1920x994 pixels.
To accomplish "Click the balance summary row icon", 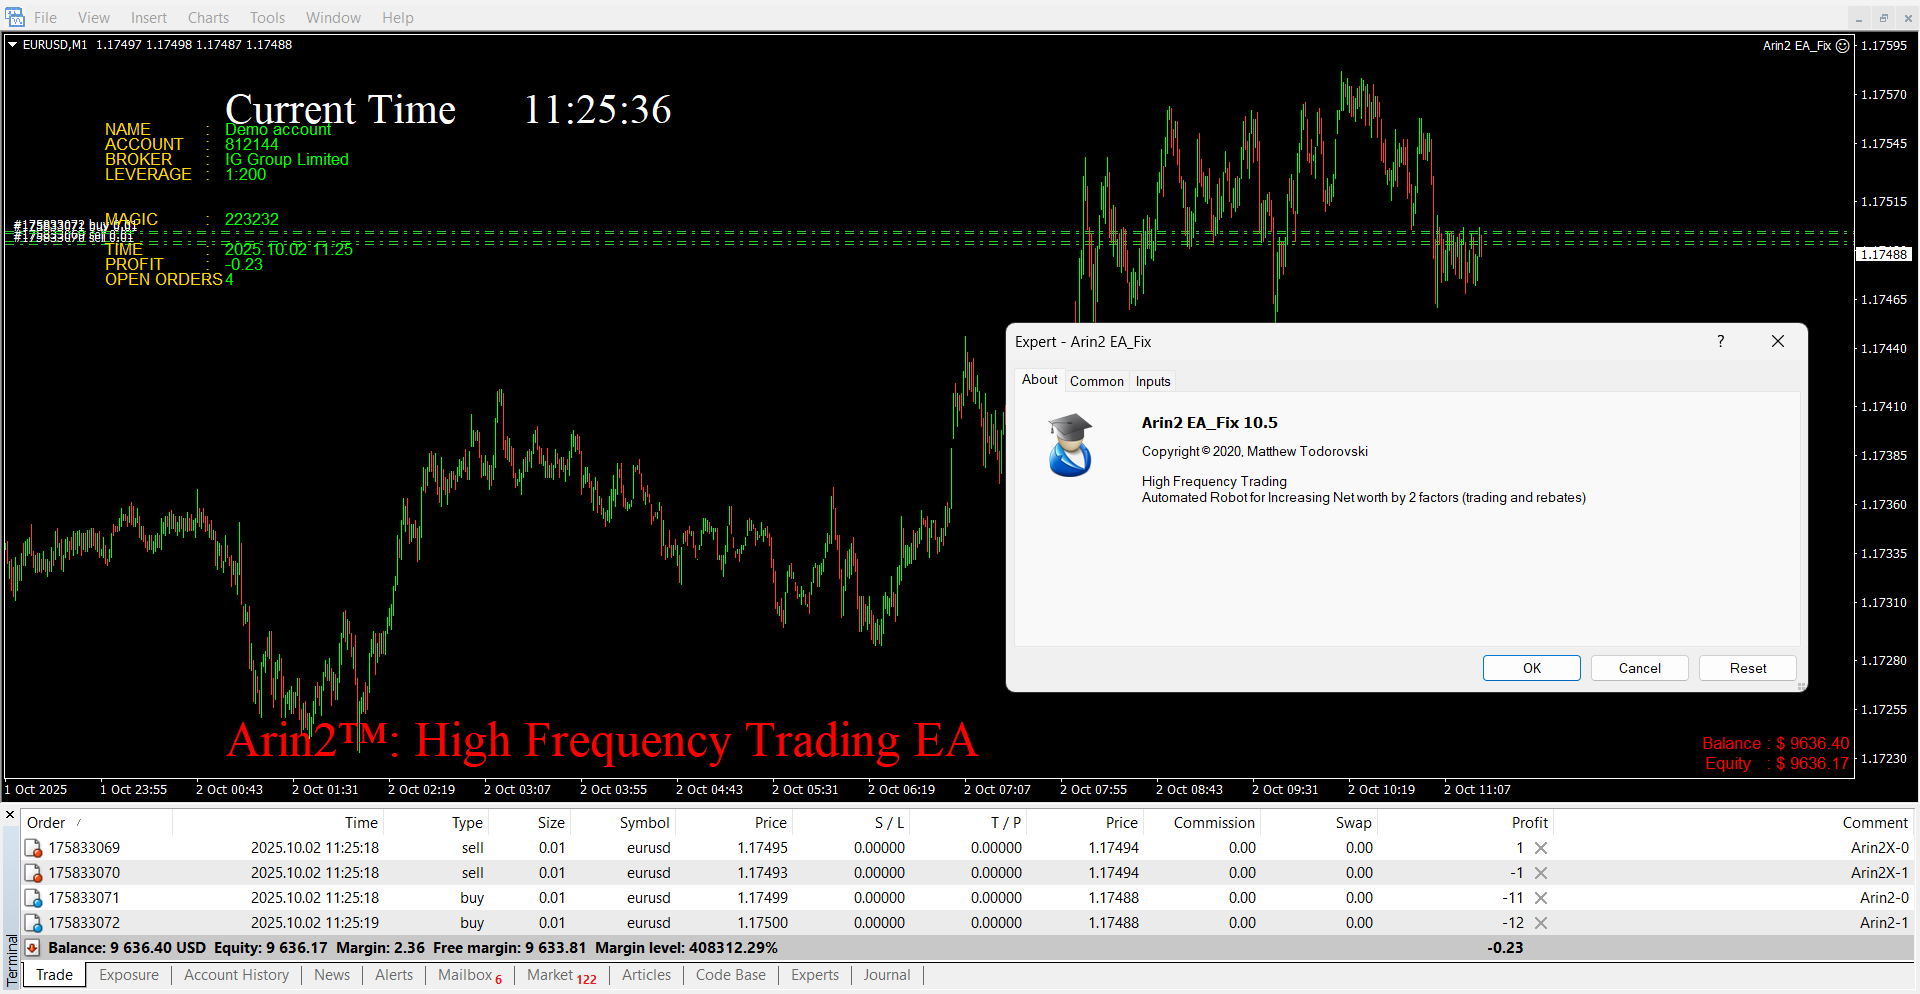I will point(33,948).
